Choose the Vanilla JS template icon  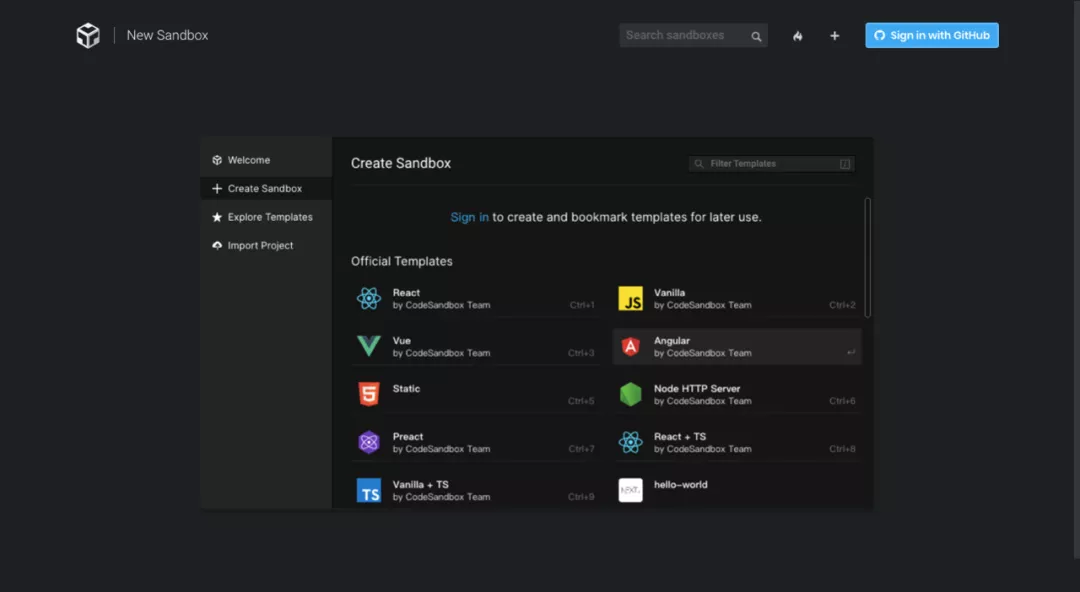click(630, 298)
